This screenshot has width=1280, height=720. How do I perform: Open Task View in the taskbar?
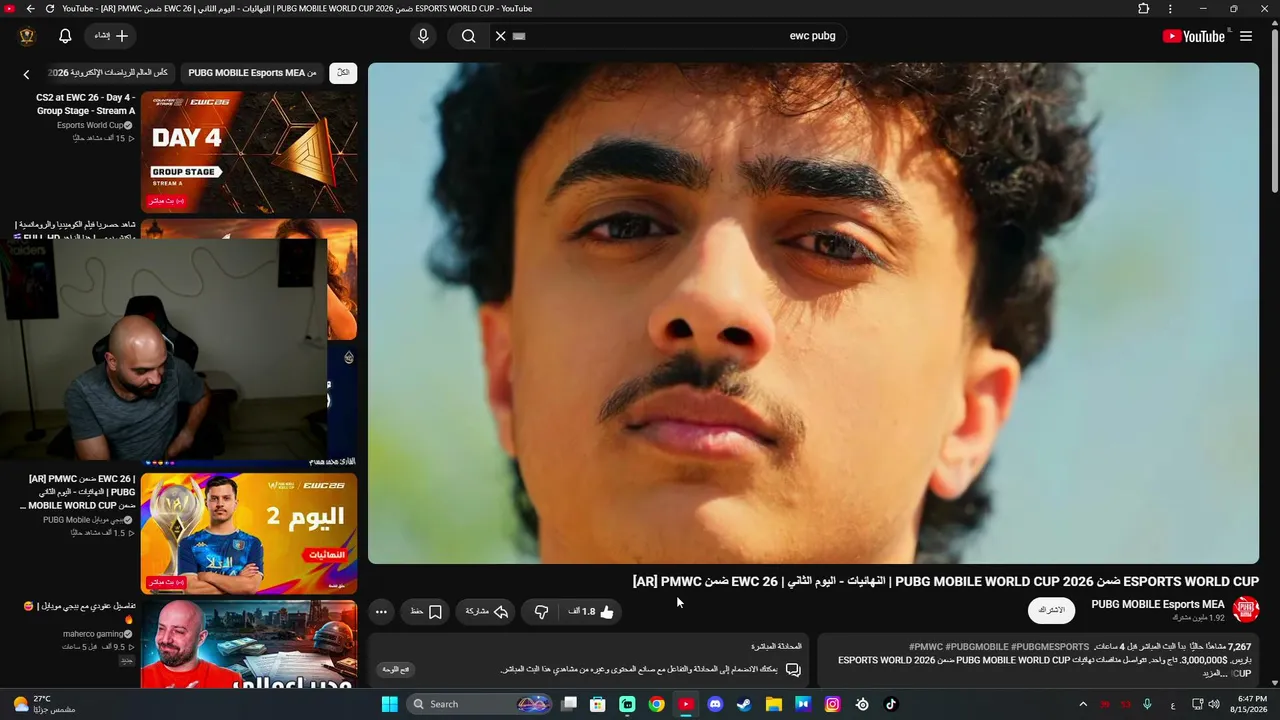[569, 704]
